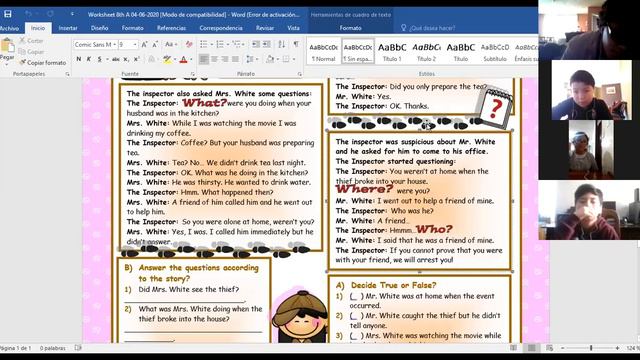Open the Change Case (Aa) dropdown
Screen dimensions: 640x360
coord(171,44)
